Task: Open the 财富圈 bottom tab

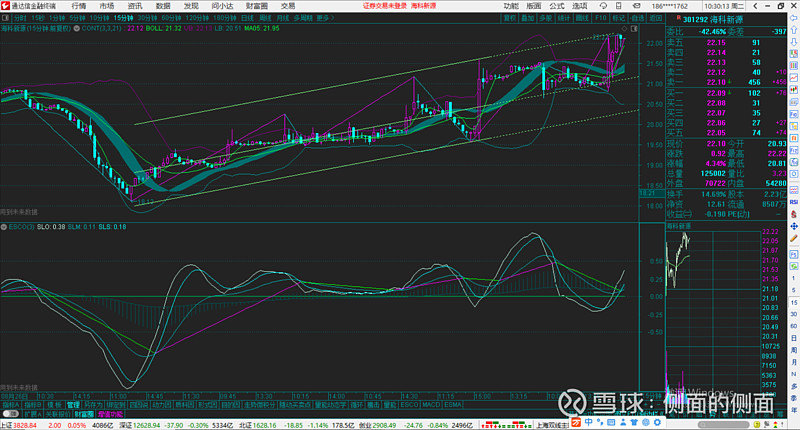Action: [84, 414]
